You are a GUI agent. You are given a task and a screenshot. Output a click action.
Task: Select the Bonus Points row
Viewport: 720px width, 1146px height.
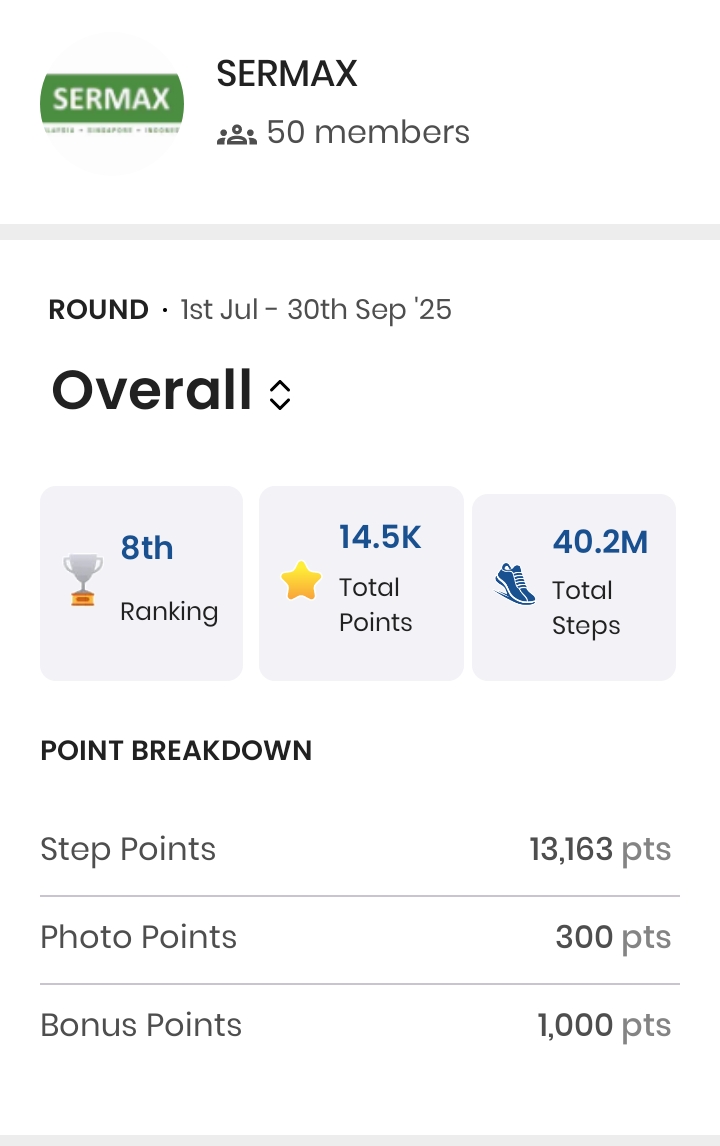pyautogui.click(x=359, y=1026)
